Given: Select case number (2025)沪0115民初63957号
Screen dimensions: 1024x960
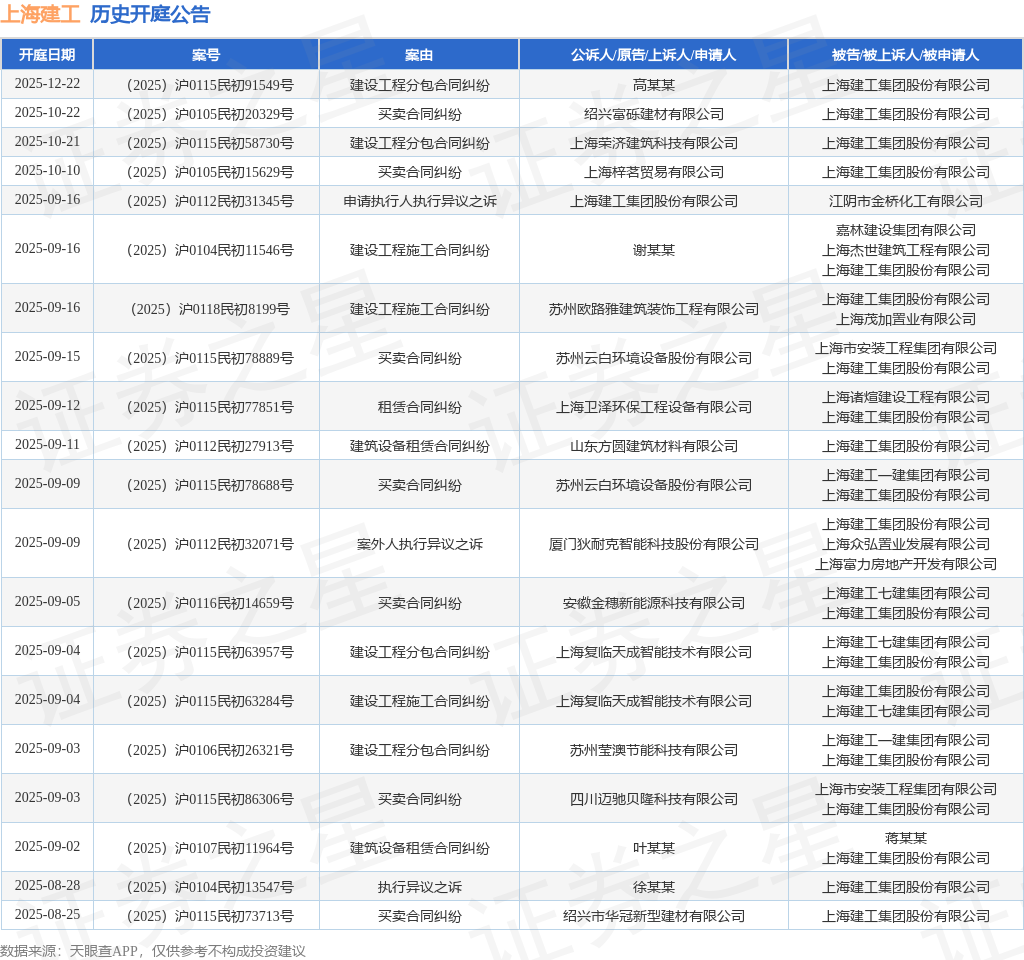Looking at the screenshot, I should click(x=206, y=652).
